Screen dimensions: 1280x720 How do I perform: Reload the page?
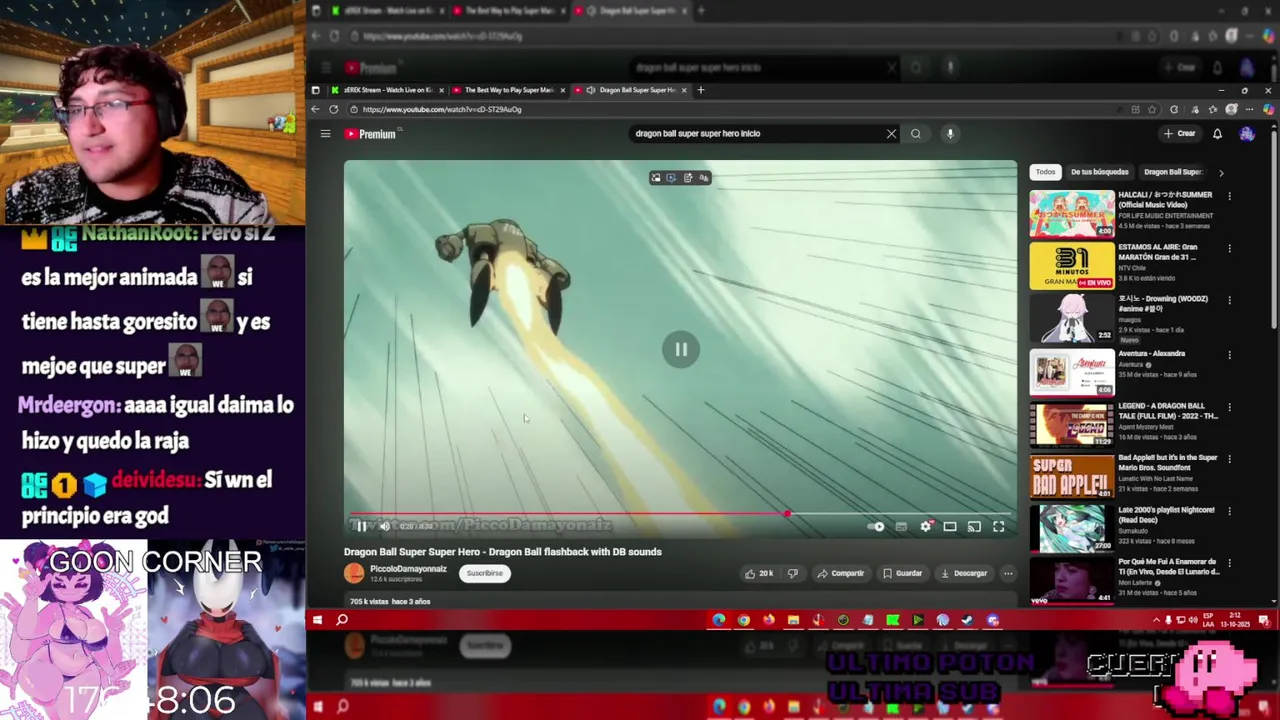pos(333,110)
